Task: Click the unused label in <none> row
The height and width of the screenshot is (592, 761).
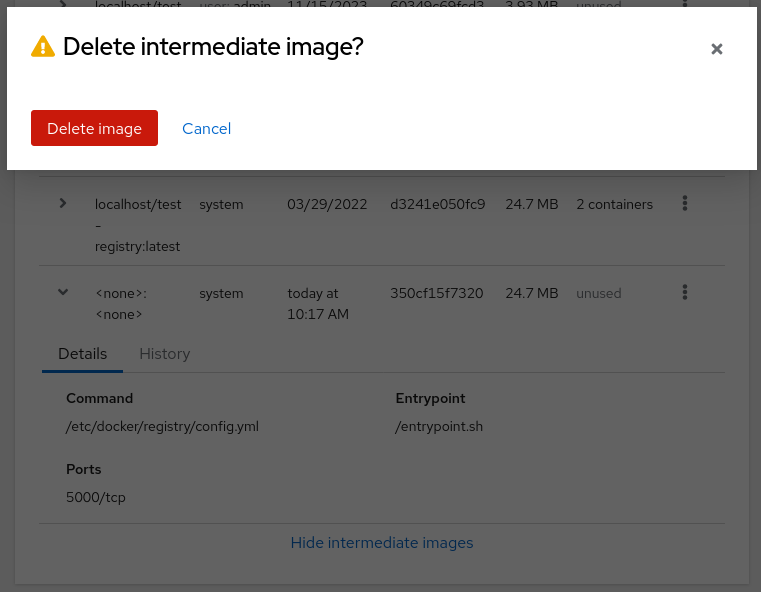Action: tap(598, 293)
